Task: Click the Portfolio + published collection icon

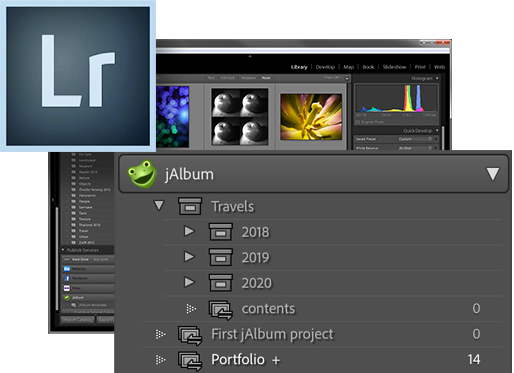Action: click(190, 361)
